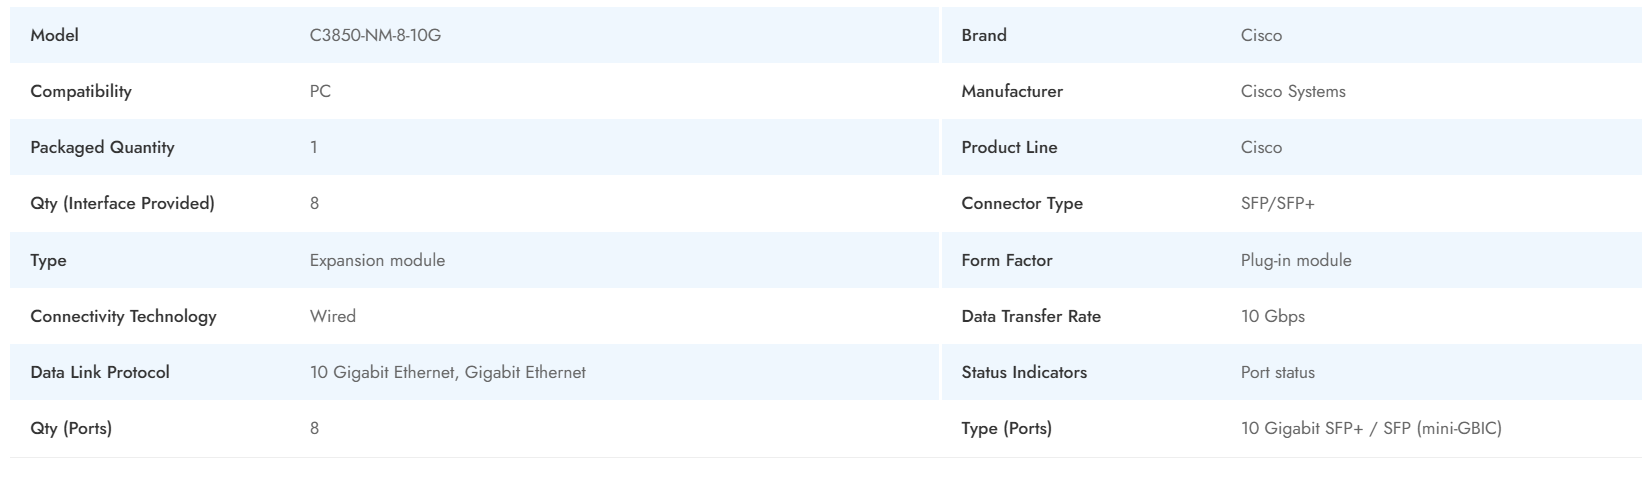This screenshot has height=498, width=1642.
Task: Click the Compatibility row label
Action: pyautogui.click(x=81, y=91)
